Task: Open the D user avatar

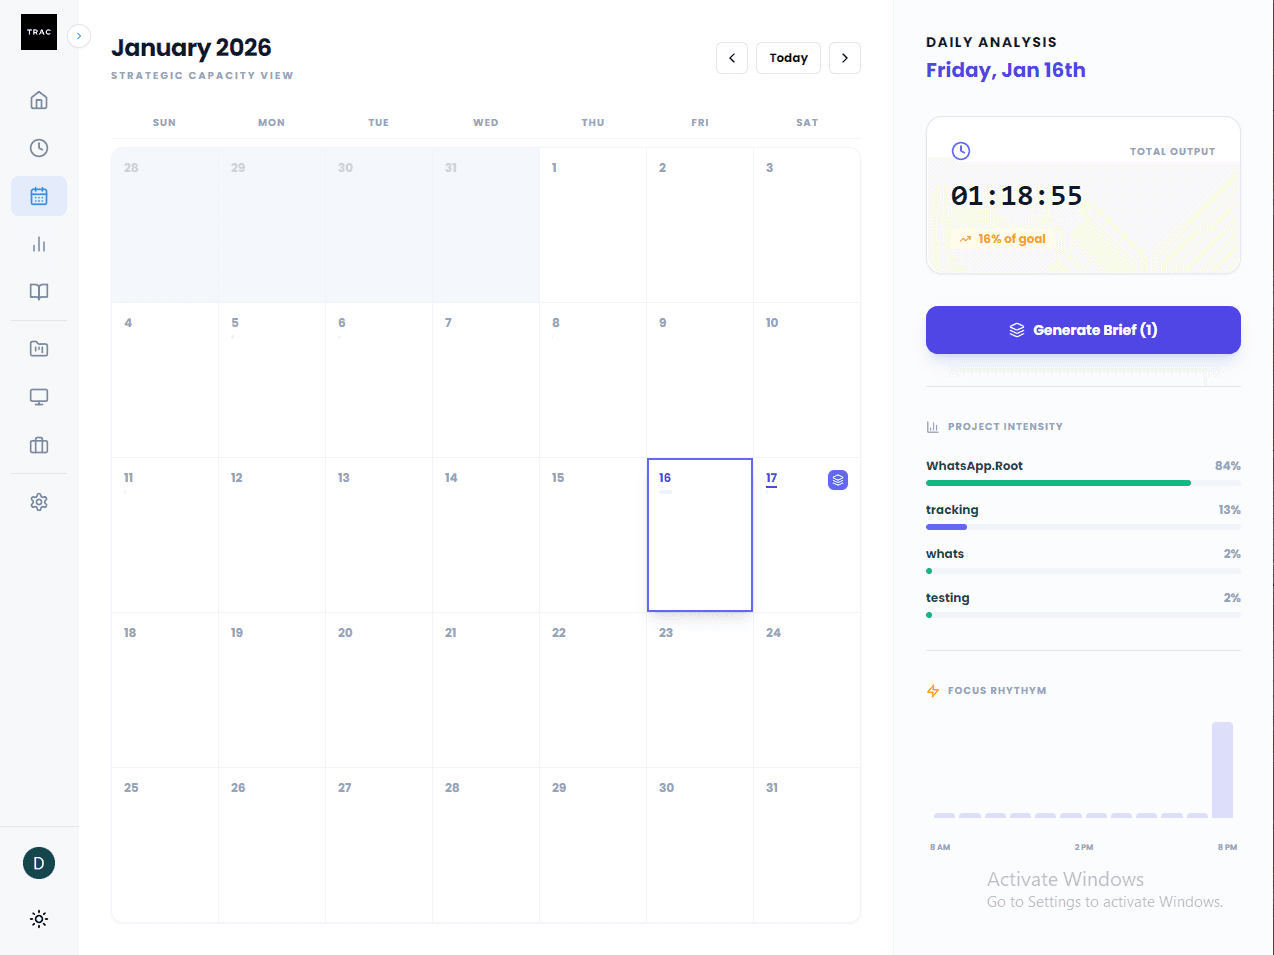Action: pos(38,862)
